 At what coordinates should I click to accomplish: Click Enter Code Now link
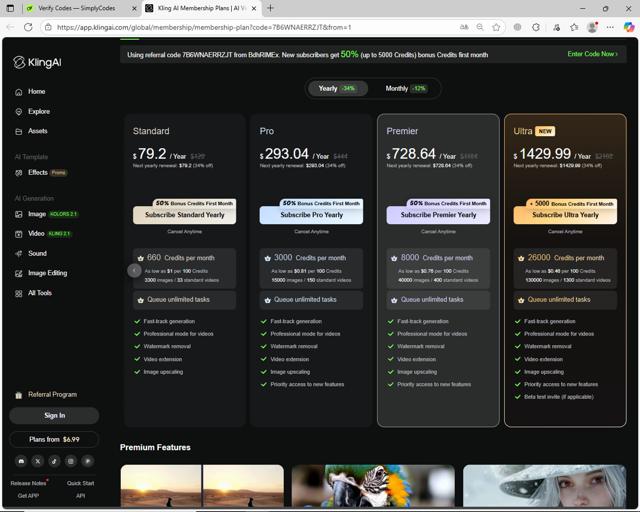coord(592,54)
